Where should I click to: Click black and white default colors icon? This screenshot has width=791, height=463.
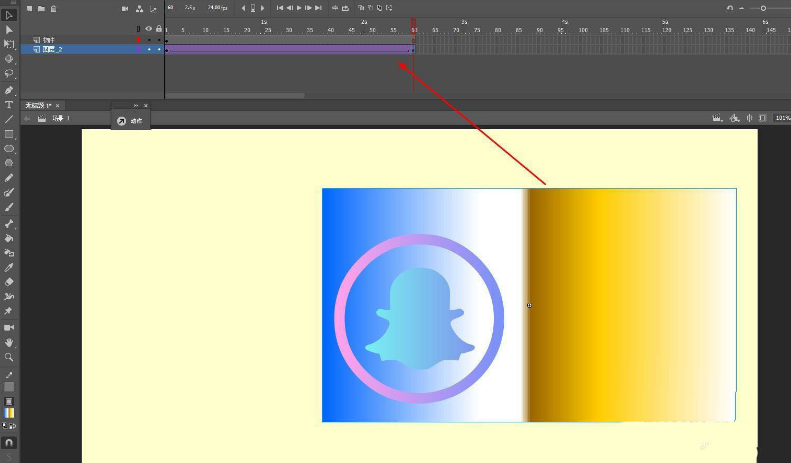(6, 426)
